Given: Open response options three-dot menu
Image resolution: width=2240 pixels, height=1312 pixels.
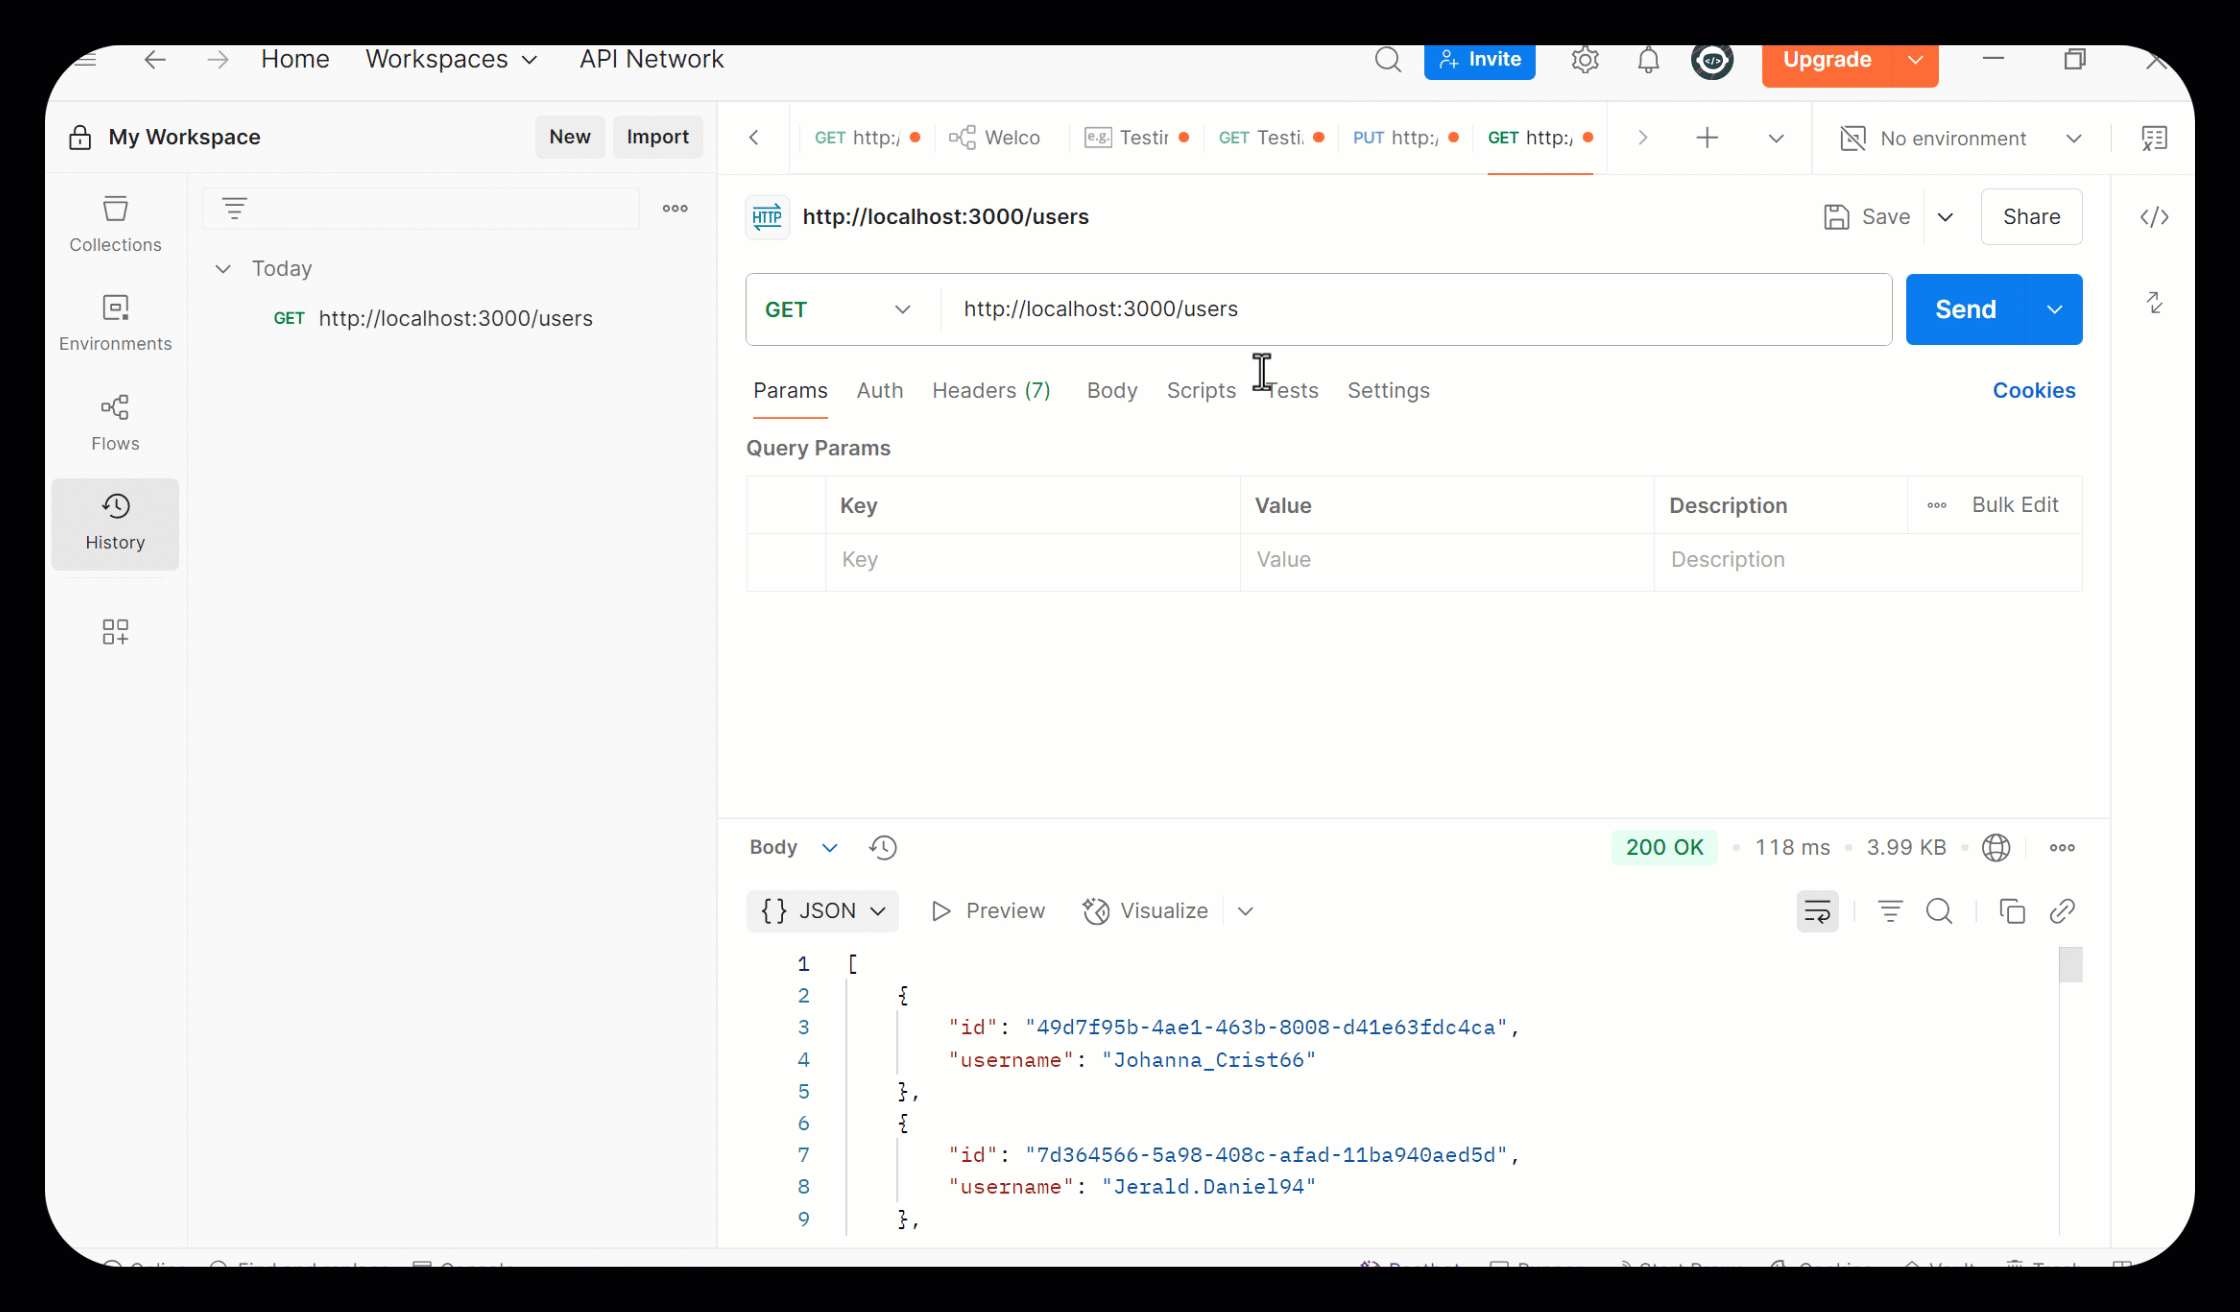Looking at the screenshot, I should pyautogui.click(x=2062, y=848).
